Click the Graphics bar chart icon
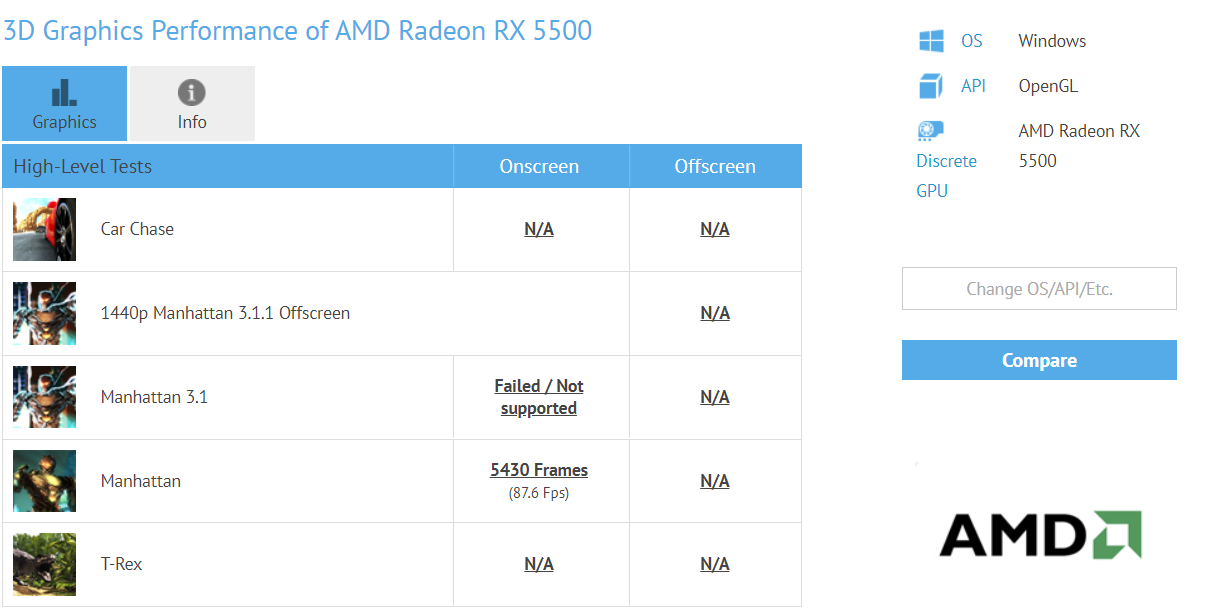The image size is (1209, 615). [x=64, y=93]
